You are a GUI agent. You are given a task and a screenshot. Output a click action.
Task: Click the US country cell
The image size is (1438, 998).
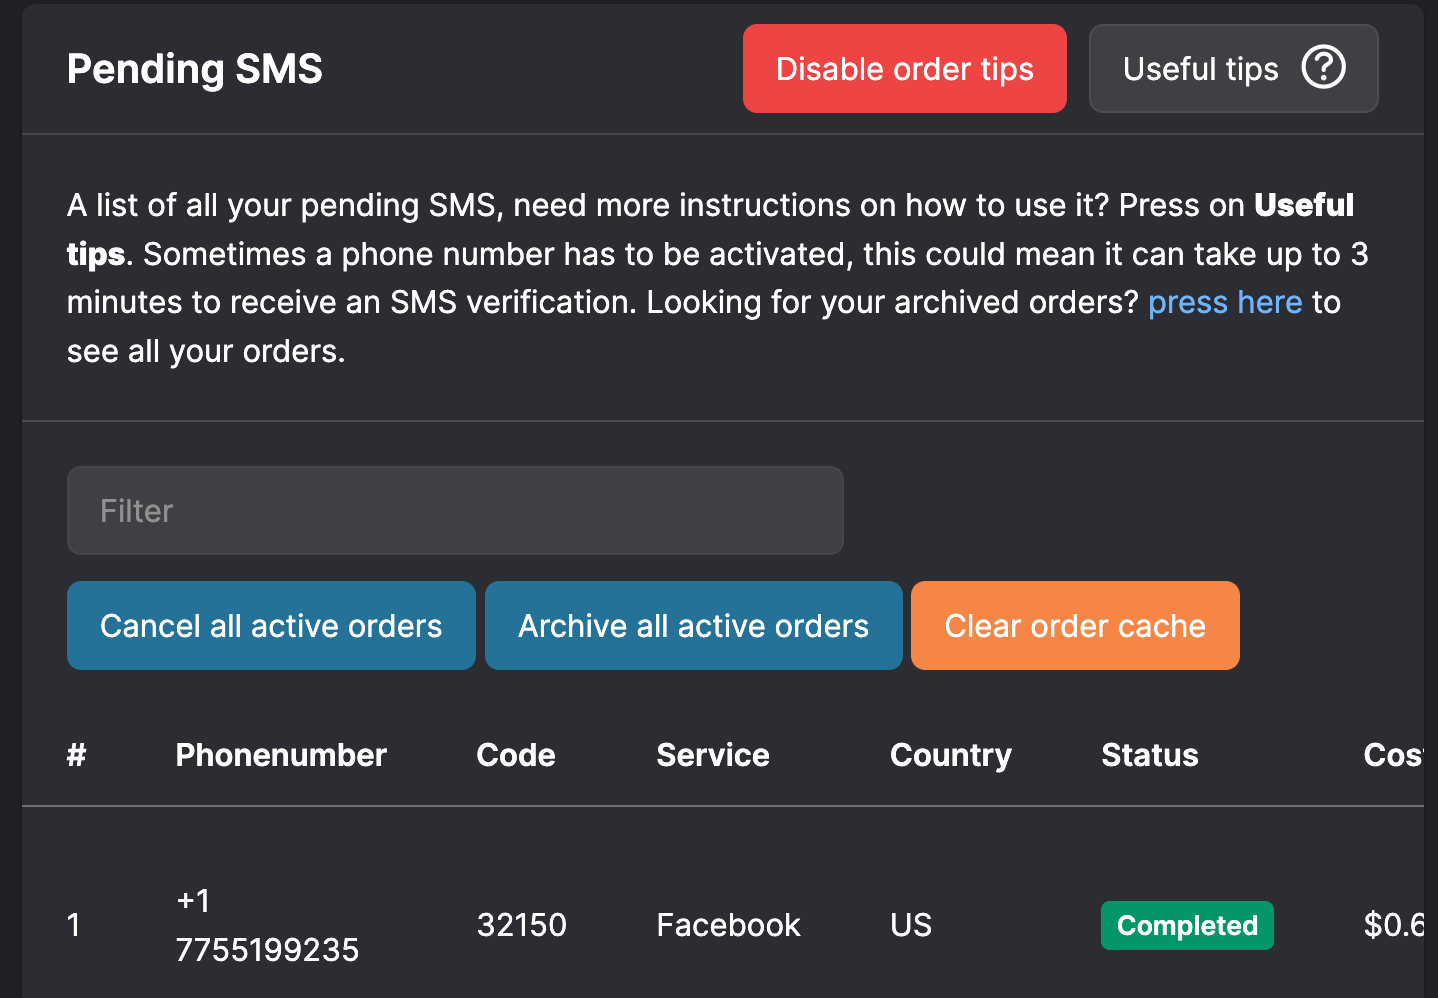[910, 925]
